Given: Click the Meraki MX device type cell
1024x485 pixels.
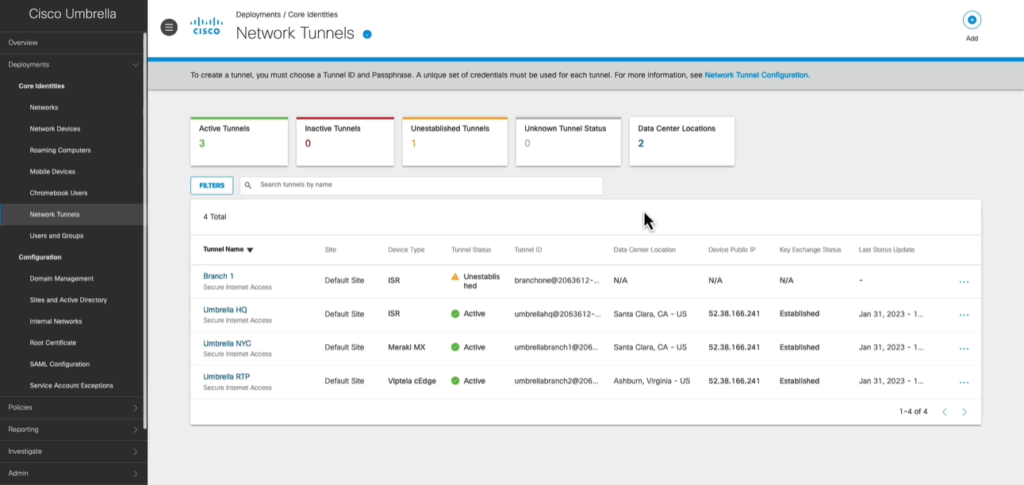Looking at the screenshot, I should (x=406, y=347).
